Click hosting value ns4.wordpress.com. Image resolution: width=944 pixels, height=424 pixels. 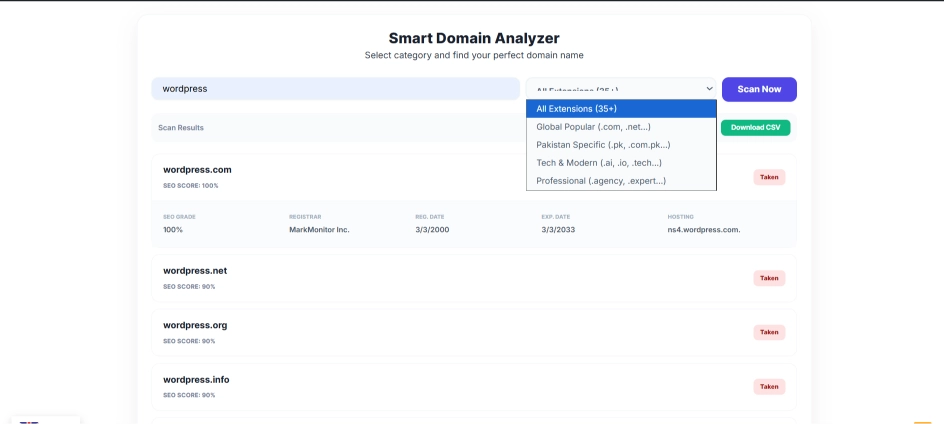704,229
